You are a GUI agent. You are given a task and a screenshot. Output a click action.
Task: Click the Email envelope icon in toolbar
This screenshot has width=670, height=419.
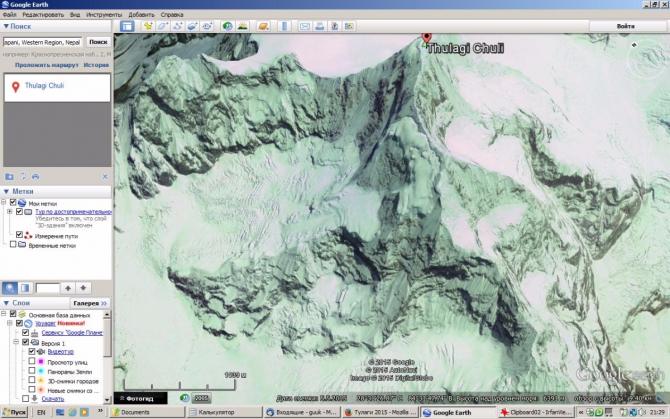pos(304,26)
